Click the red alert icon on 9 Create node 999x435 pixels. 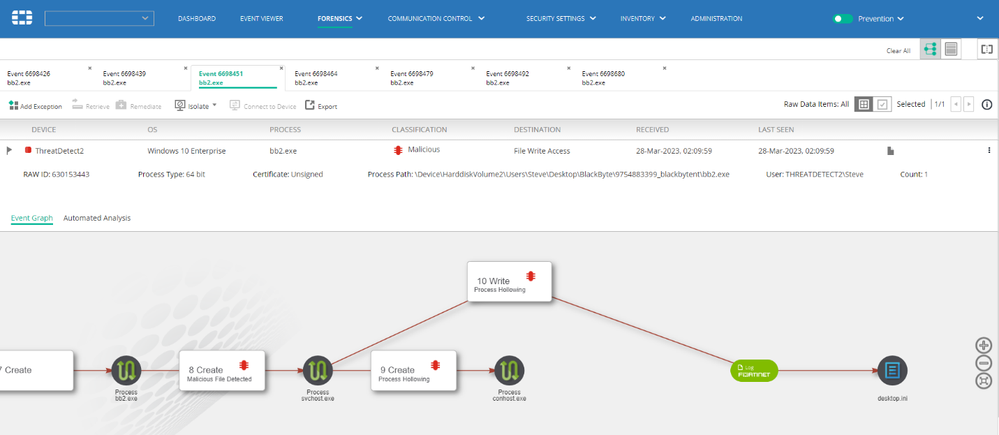[435, 366]
